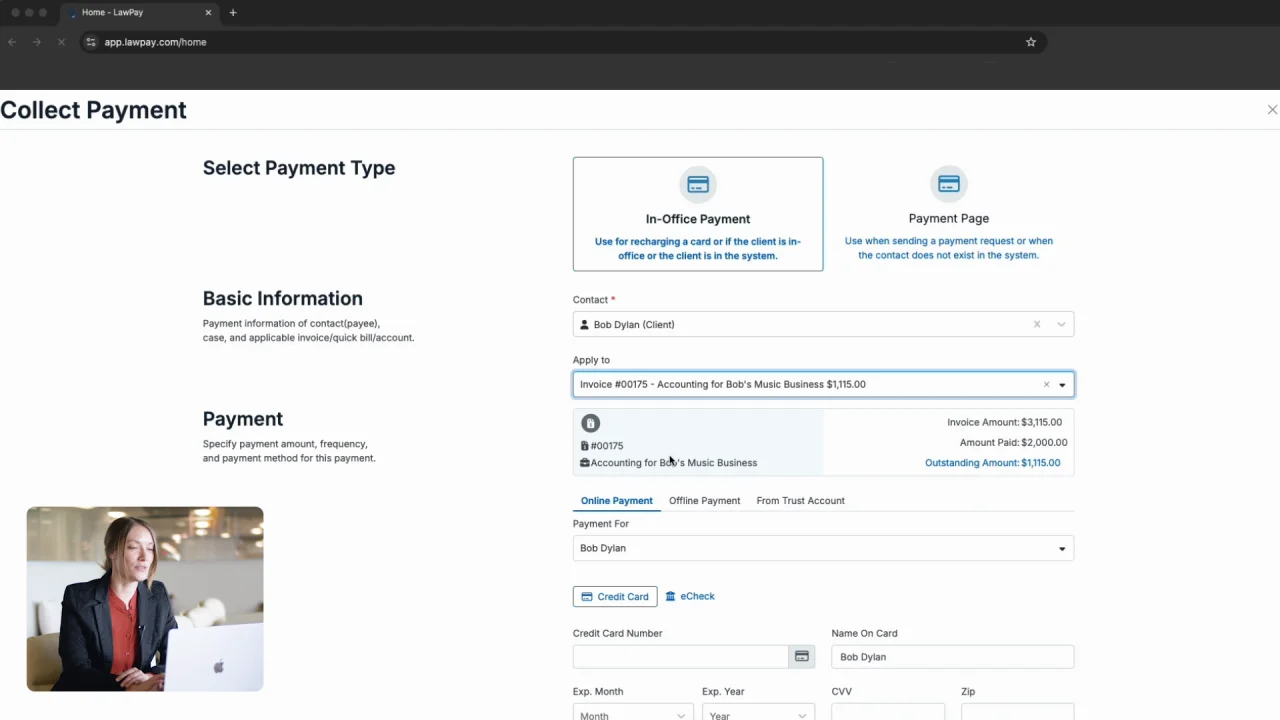Click the Credit Card Number field
The width and height of the screenshot is (1280, 720).
pos(680,657)
